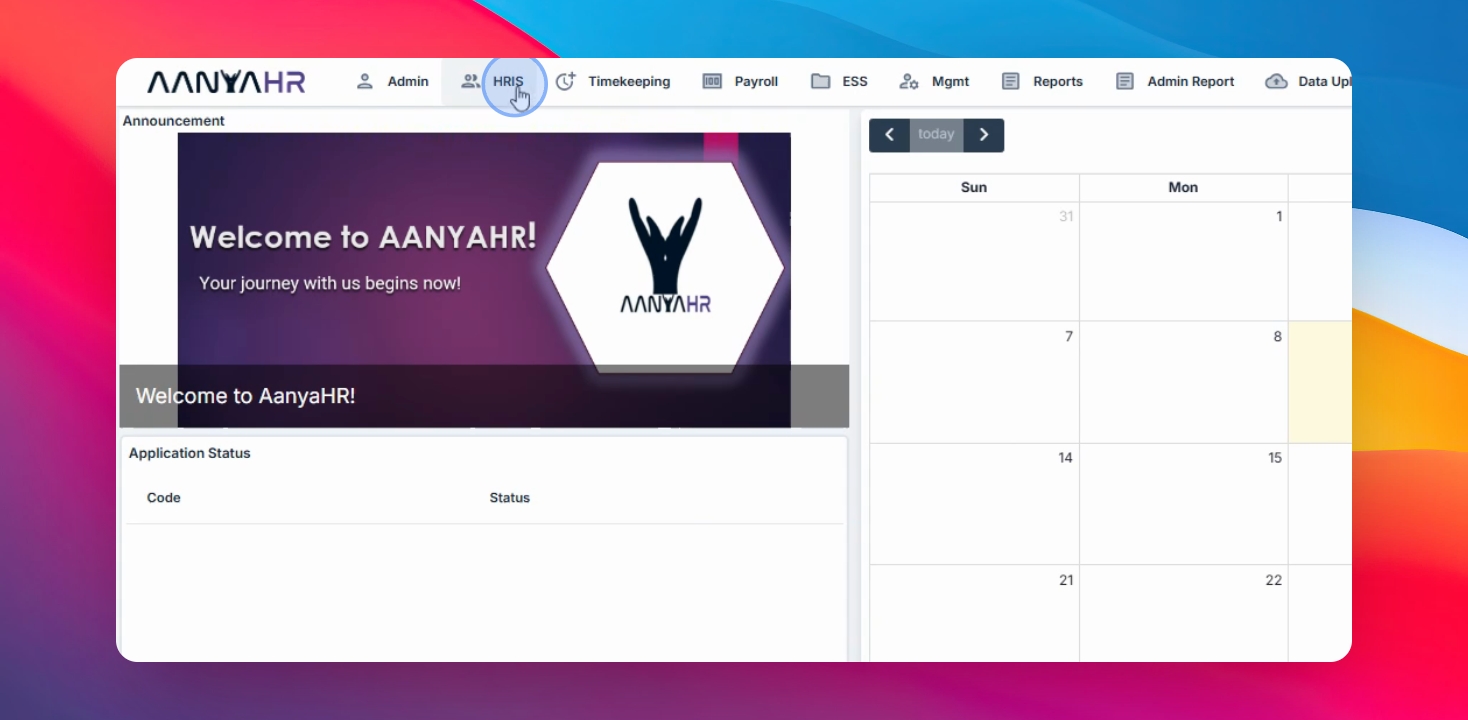Click the Announcement heading
The image size is (1468, 720).
click(x=174, y=121)
